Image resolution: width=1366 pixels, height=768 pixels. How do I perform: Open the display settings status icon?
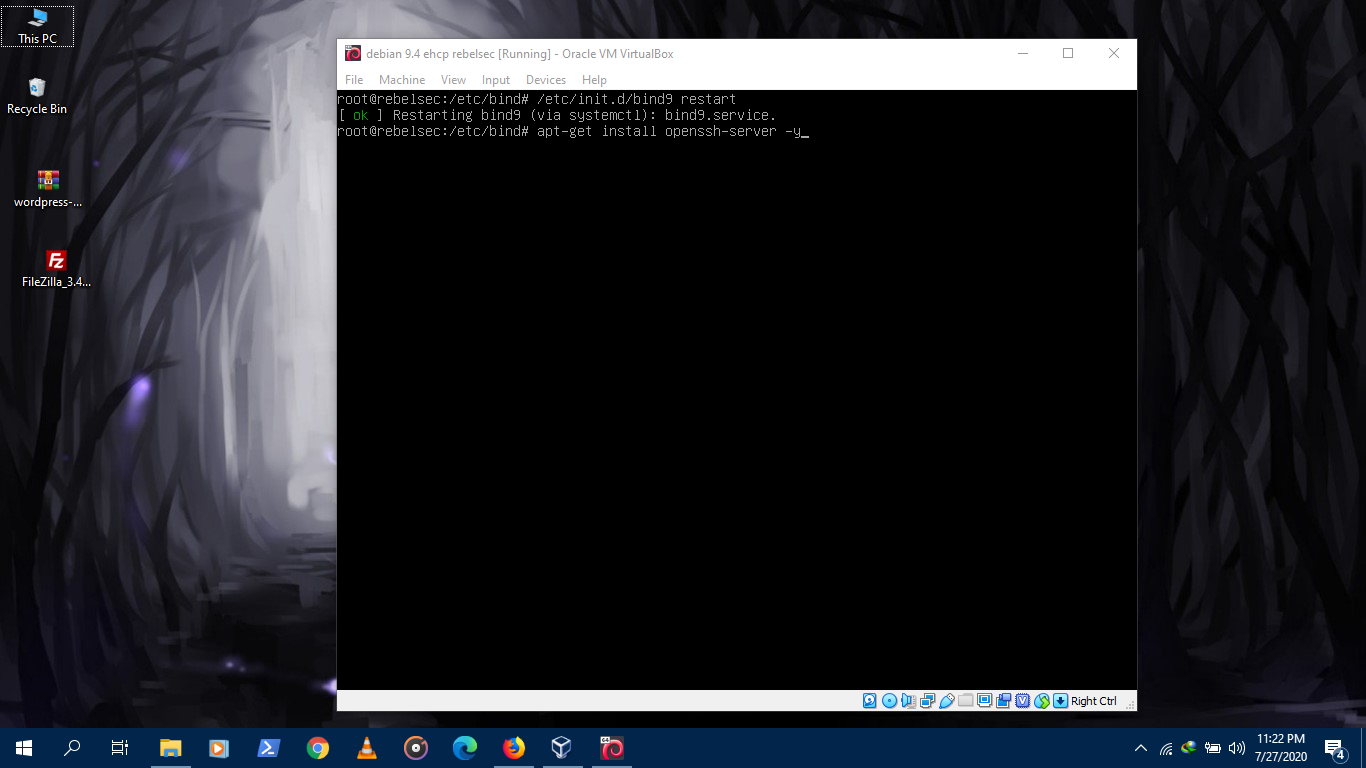tap(985, 700)
